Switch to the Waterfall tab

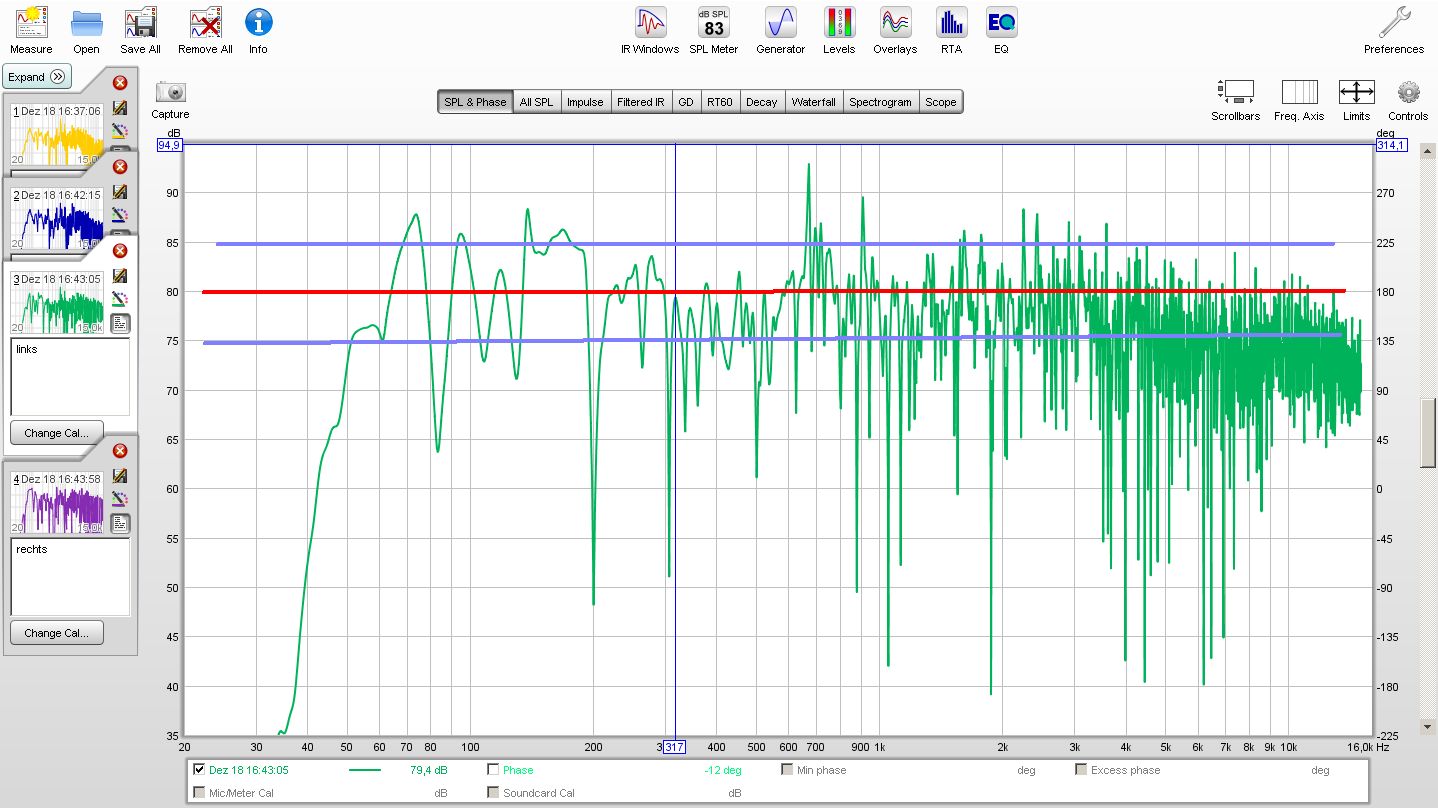coord(813,102)
